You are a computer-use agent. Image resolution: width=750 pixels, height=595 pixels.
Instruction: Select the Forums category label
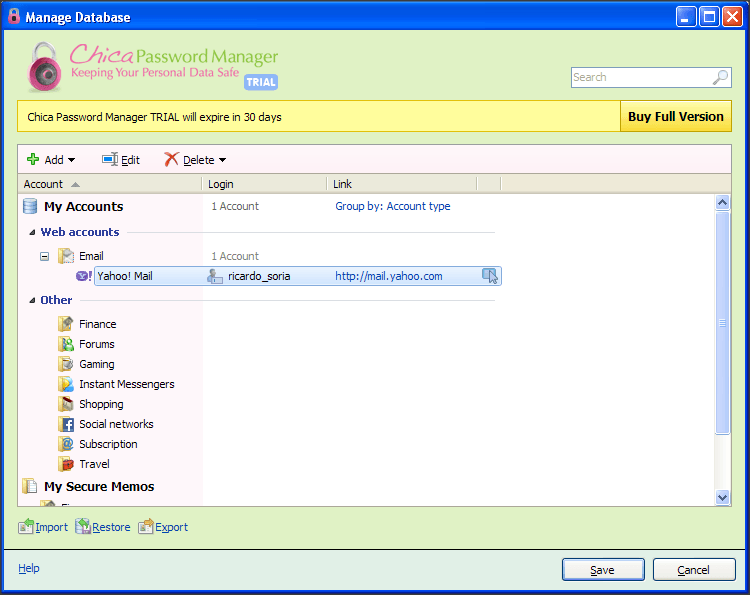(x=97, y=344)
